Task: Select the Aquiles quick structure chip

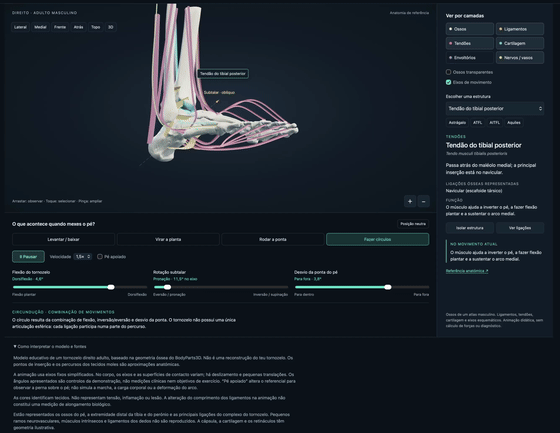Action: [x=514, y=123]
